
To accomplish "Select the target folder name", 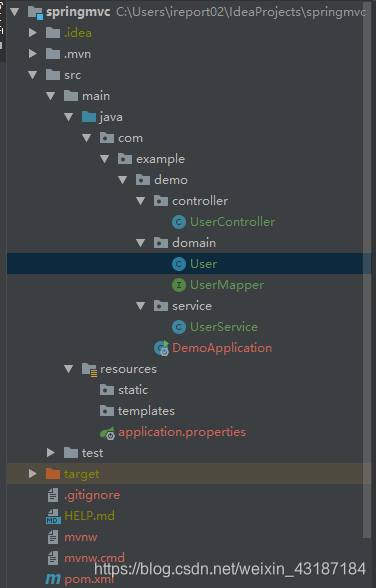I will point(81,474).
